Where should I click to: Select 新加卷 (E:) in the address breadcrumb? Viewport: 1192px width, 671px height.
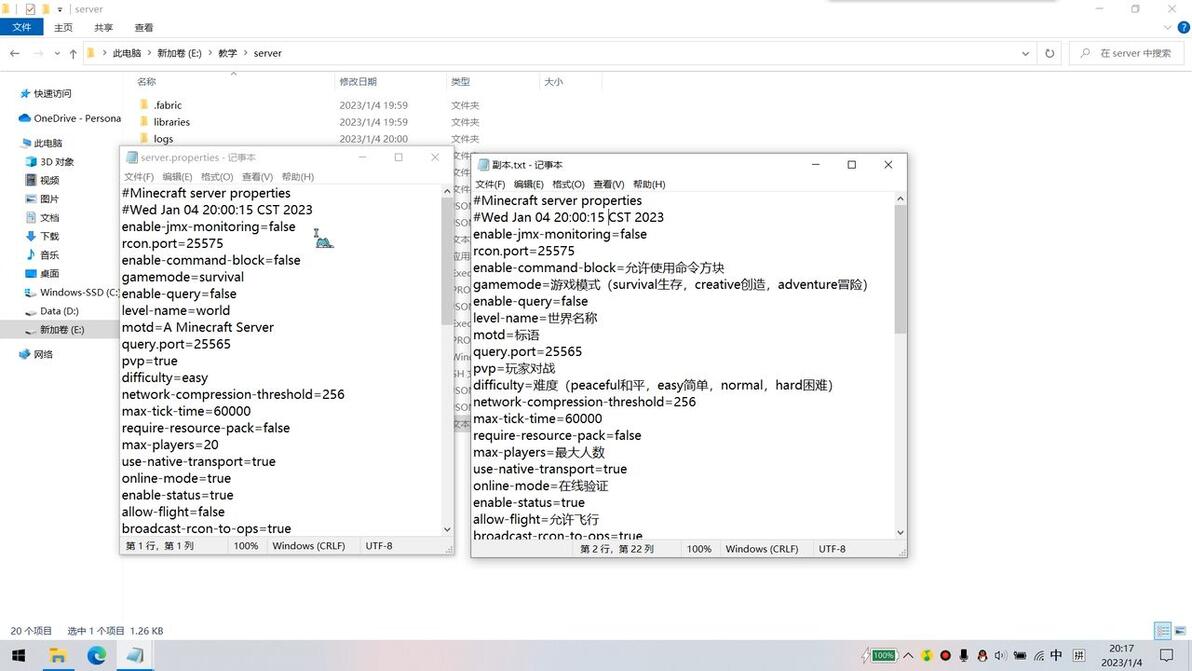(x=179, y=53)
